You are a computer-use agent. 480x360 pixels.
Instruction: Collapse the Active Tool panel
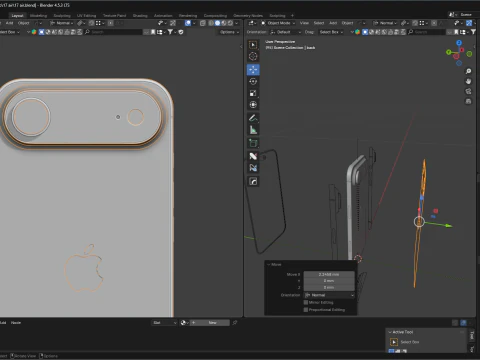coord(390,332)
